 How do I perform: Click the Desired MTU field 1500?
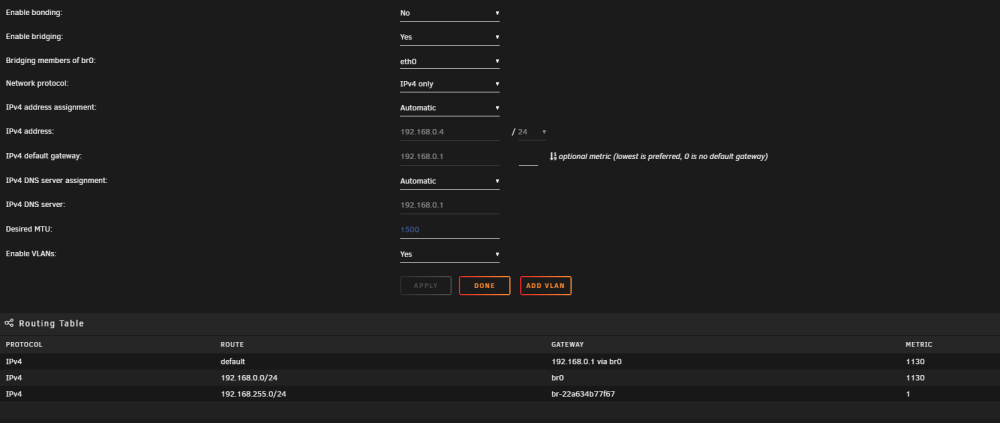(450, 230)
